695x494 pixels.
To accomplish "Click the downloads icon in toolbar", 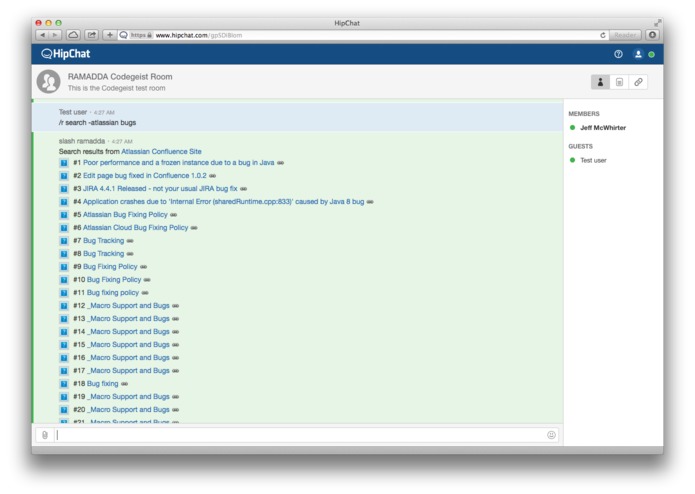I will 652,35.
